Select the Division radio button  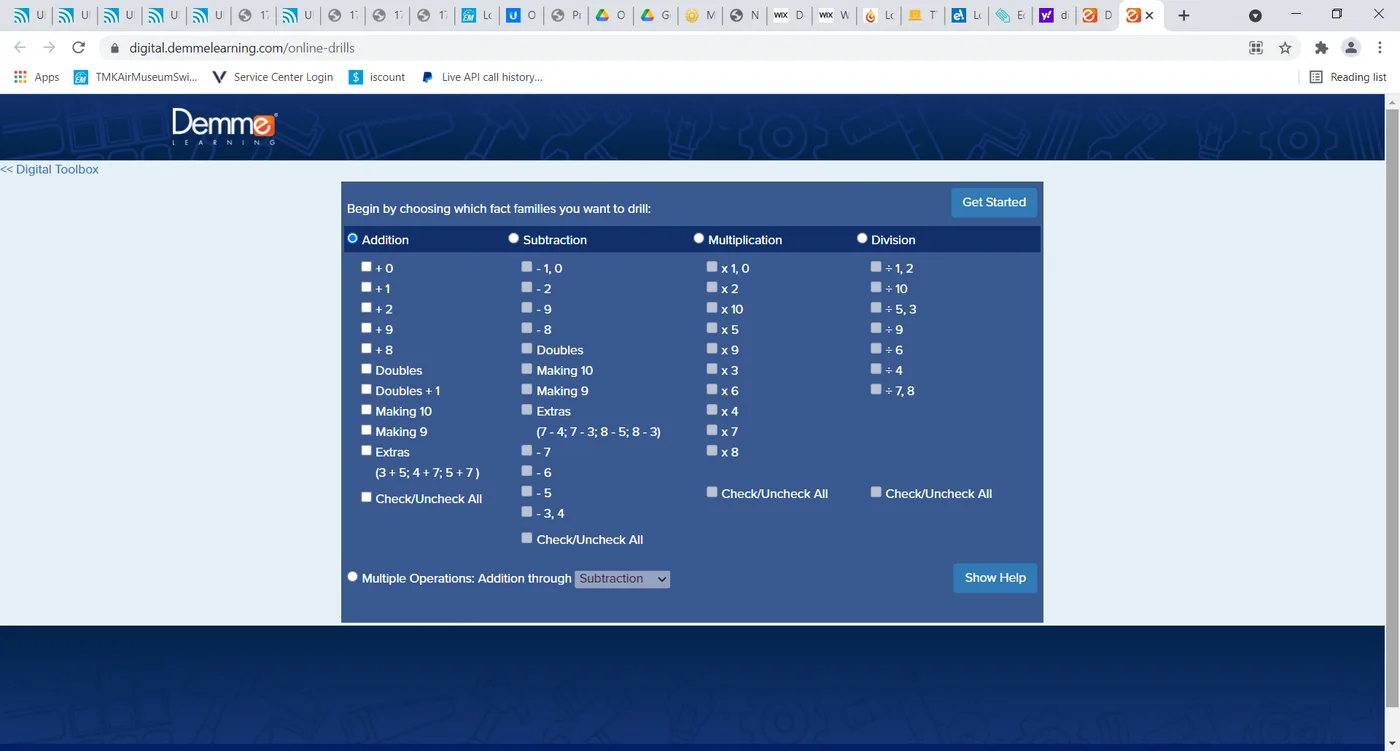[x=862, y=239]
